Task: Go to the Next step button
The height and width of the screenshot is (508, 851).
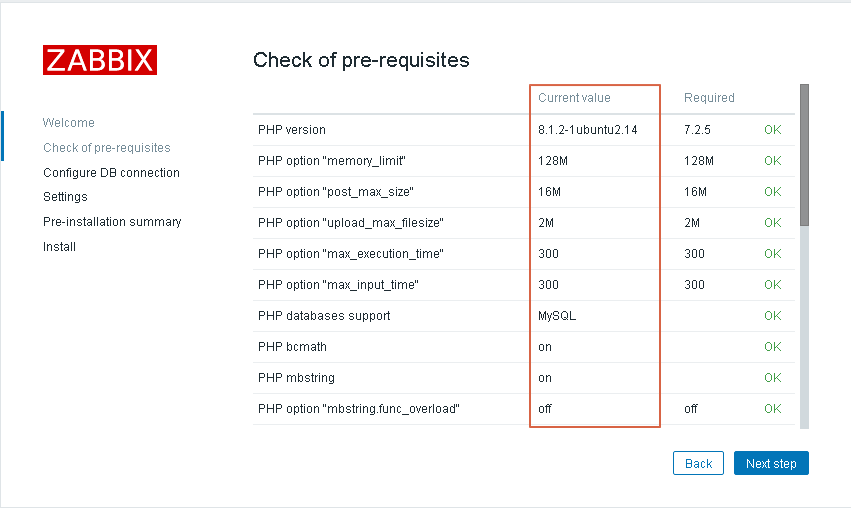Action: 771,463
